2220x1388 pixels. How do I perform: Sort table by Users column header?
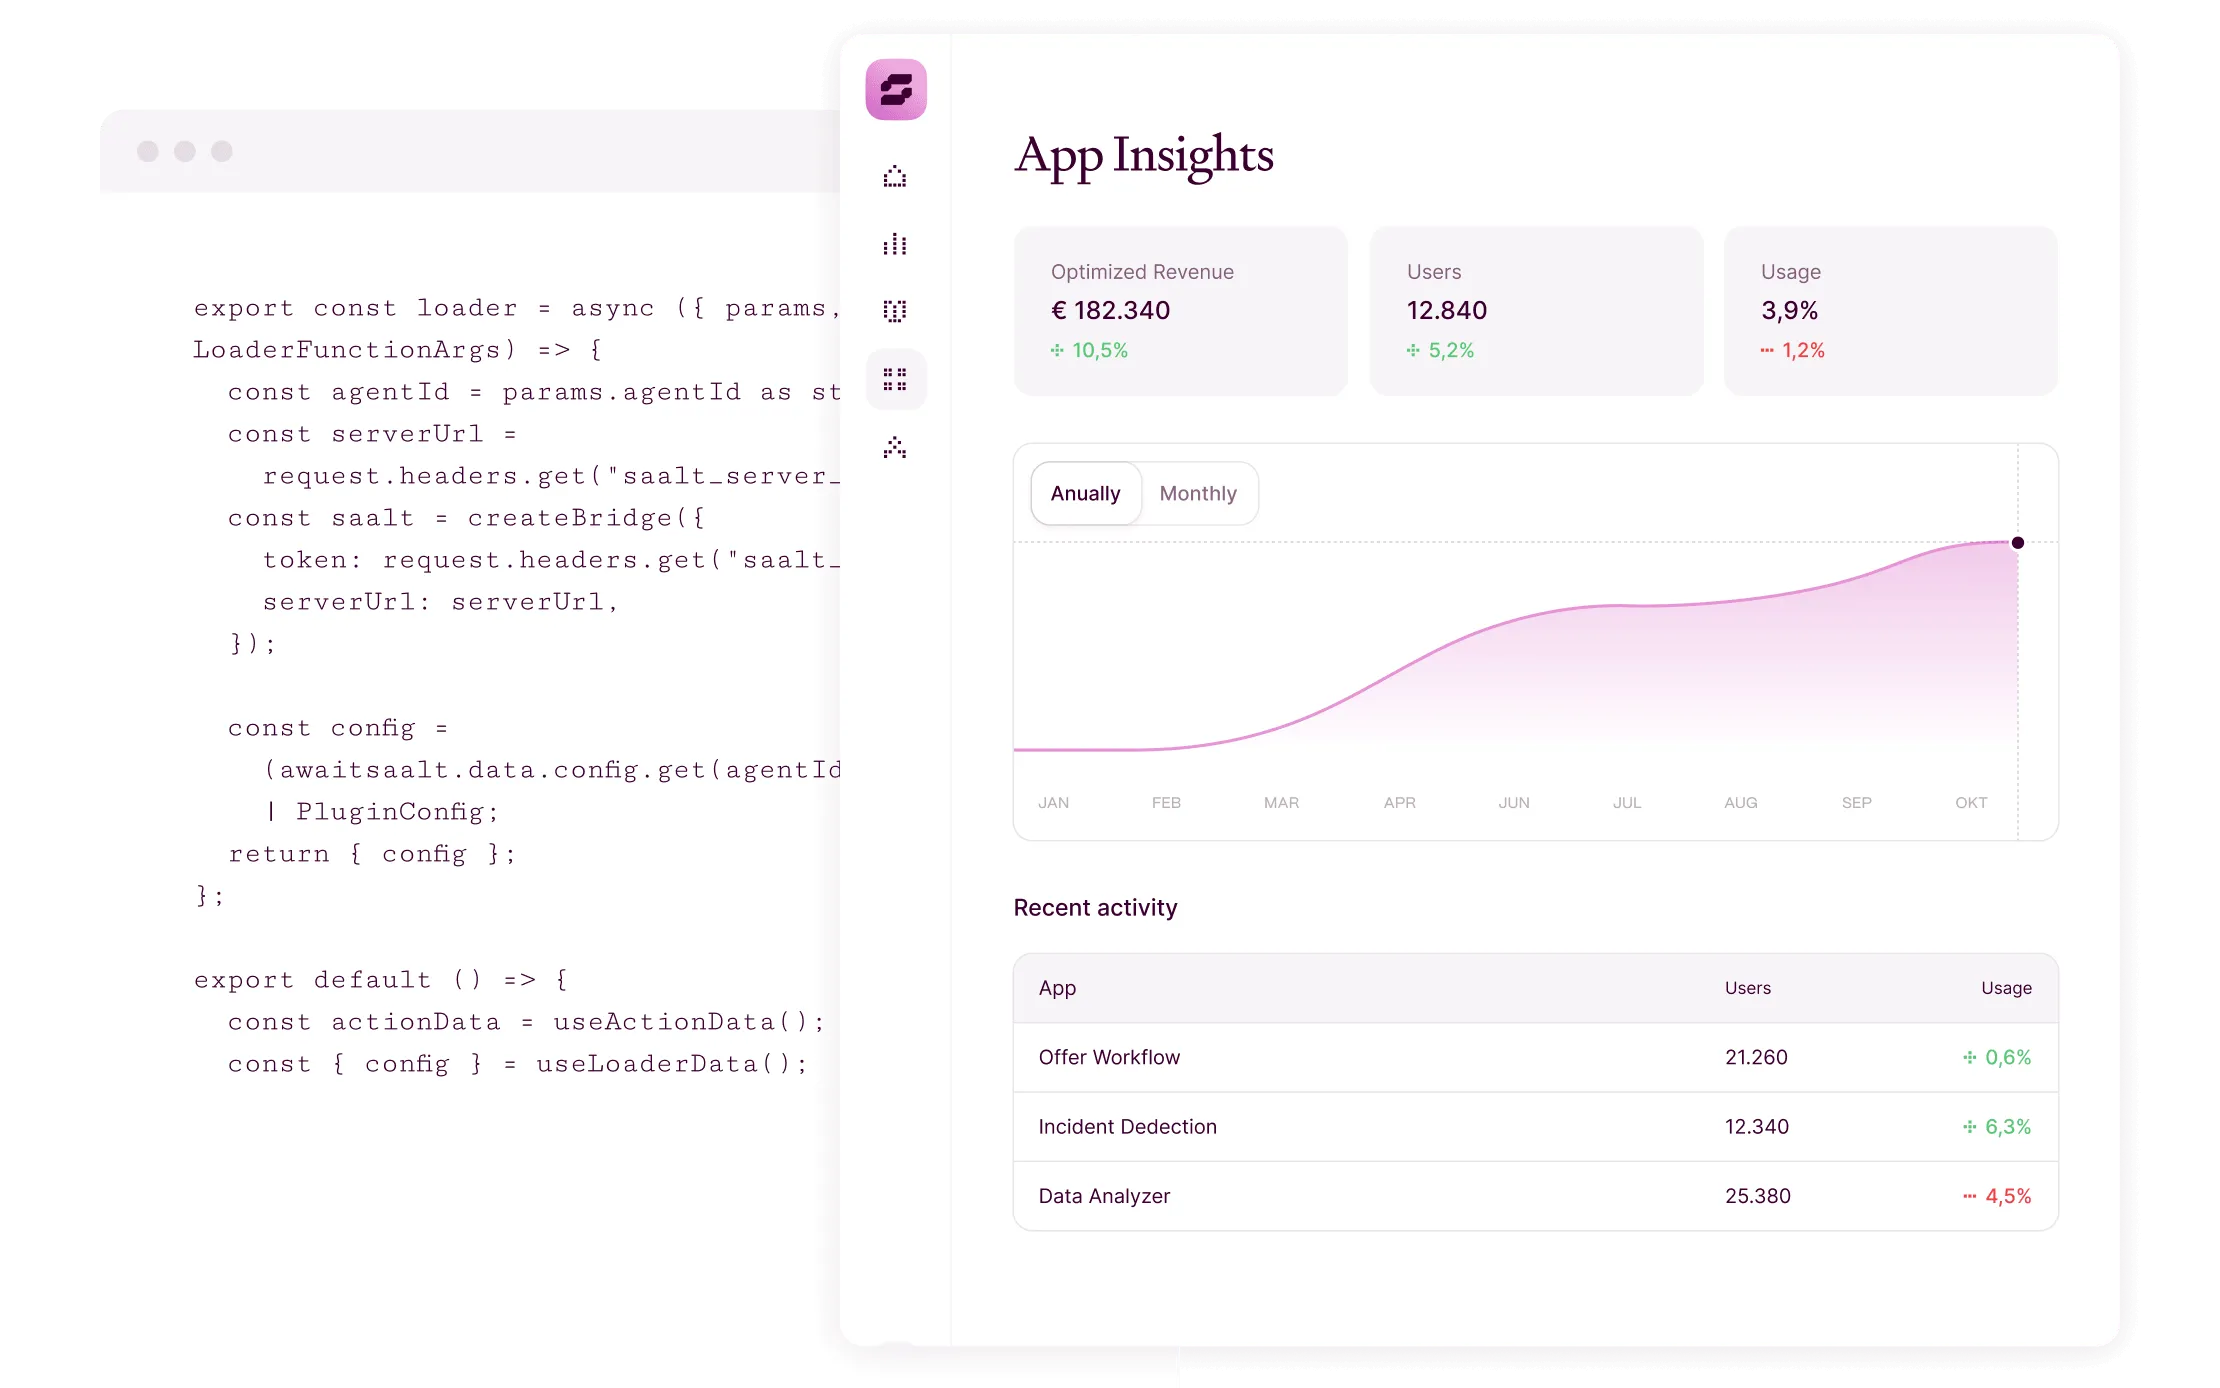pos(1747,988)
